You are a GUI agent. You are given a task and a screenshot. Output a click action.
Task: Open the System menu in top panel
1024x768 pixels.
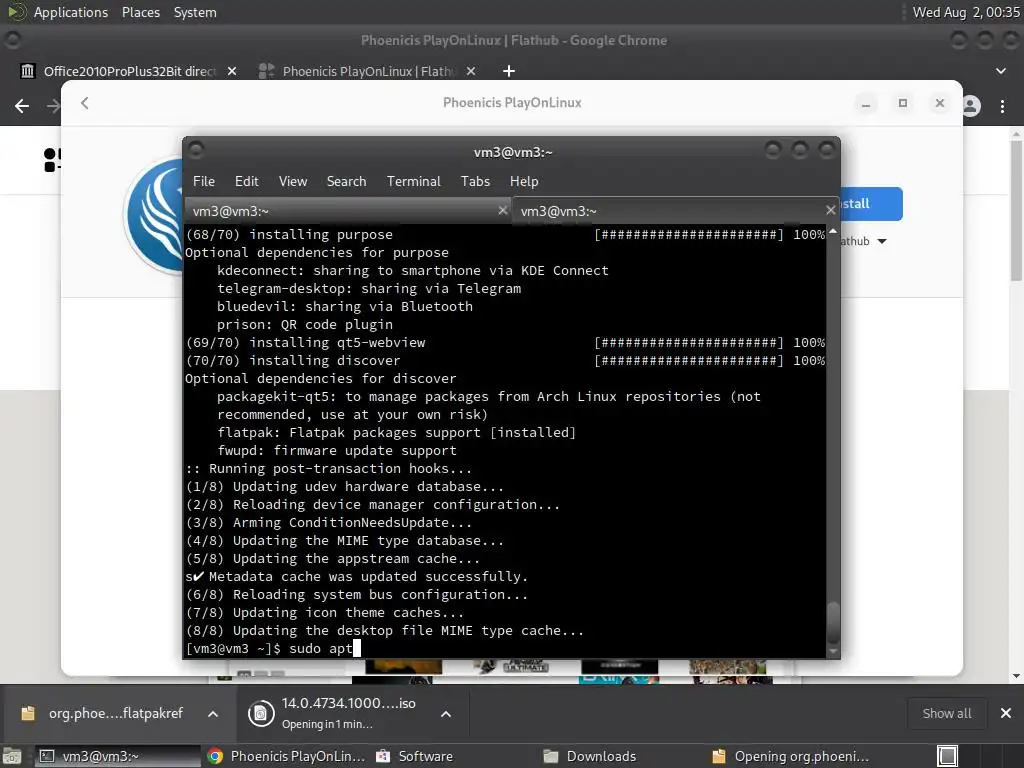pyautogui.click(x=195, y=12)
